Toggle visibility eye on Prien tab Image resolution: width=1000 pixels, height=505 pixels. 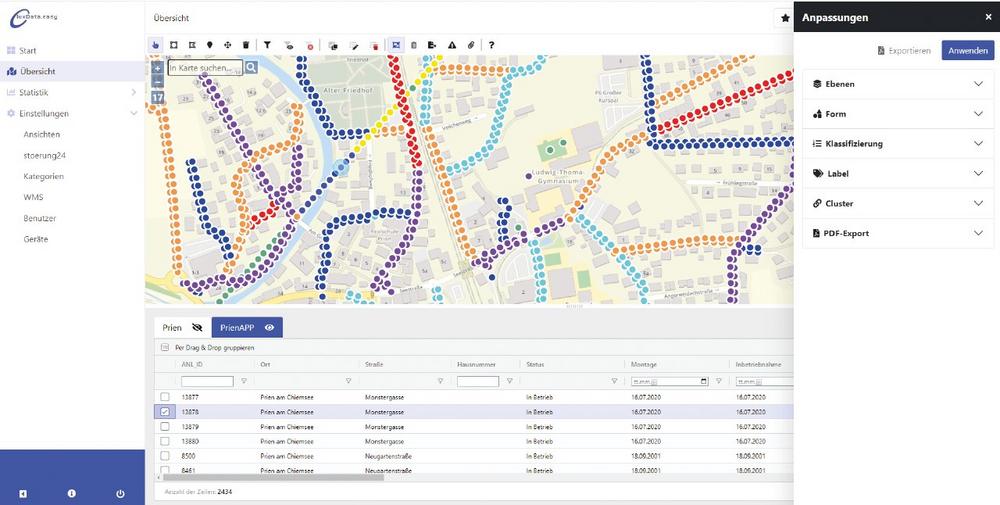[x=197, y=327]
